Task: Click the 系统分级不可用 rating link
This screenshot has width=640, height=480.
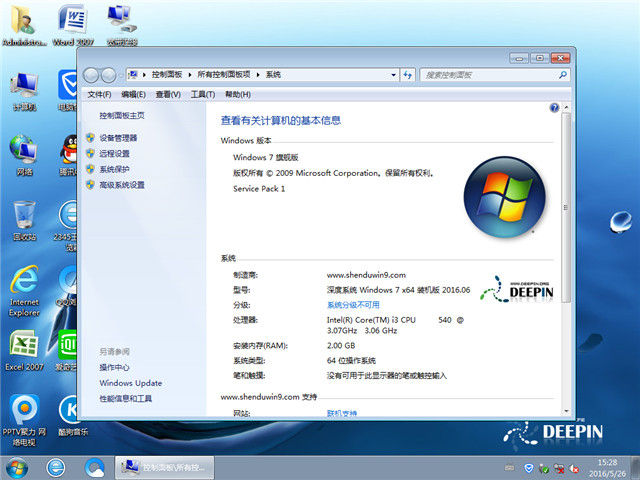Action: point(353,305)
